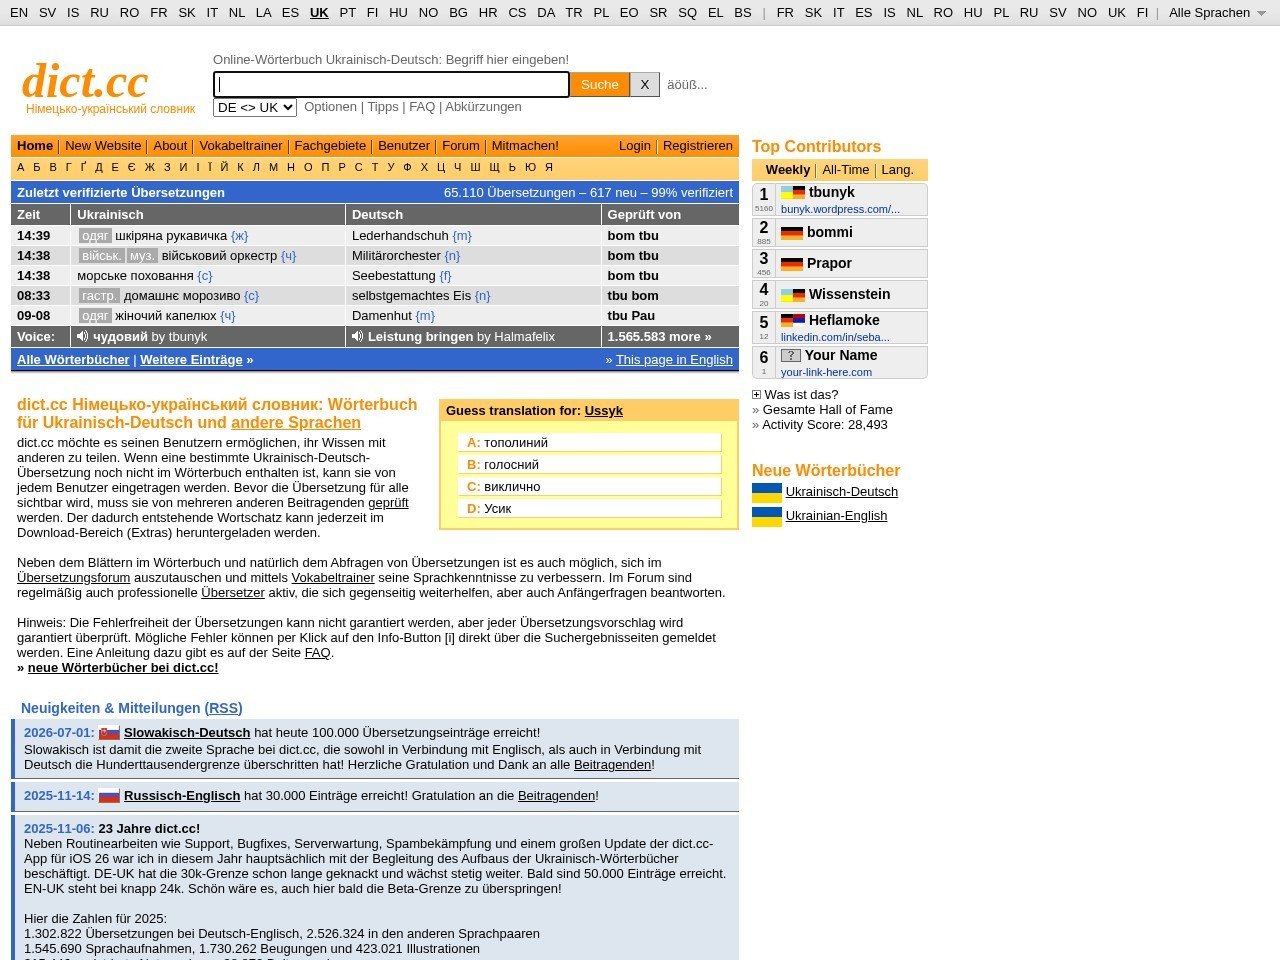Click the orange Suche button
The image size is (1280, 960).
pyautogui.click(x=600, y=85)
